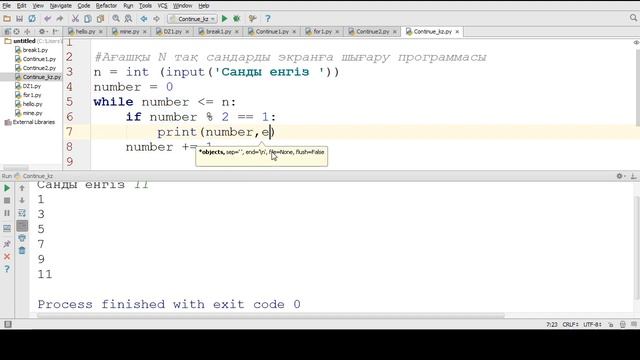Image resolution: width=640 pixels, height=360 pixels.
Task: Open Replace with the second magnifier icon
Action: tap(128, 19)
